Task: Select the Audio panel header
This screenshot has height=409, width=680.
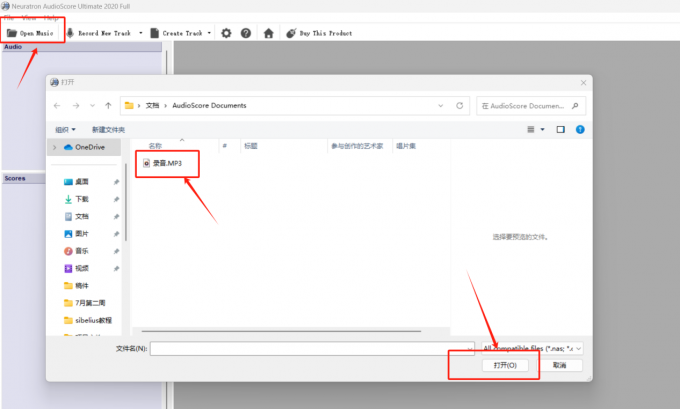Action: 82,47
